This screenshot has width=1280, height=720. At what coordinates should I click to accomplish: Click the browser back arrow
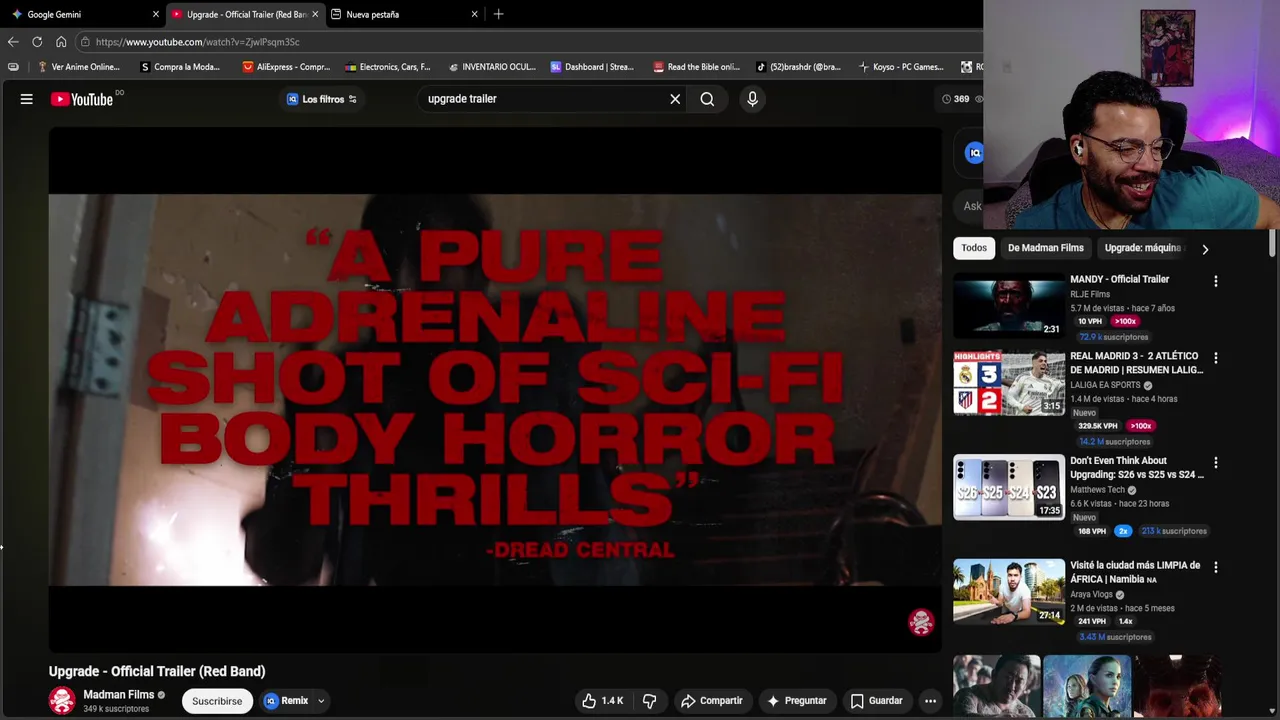point(13,42)
